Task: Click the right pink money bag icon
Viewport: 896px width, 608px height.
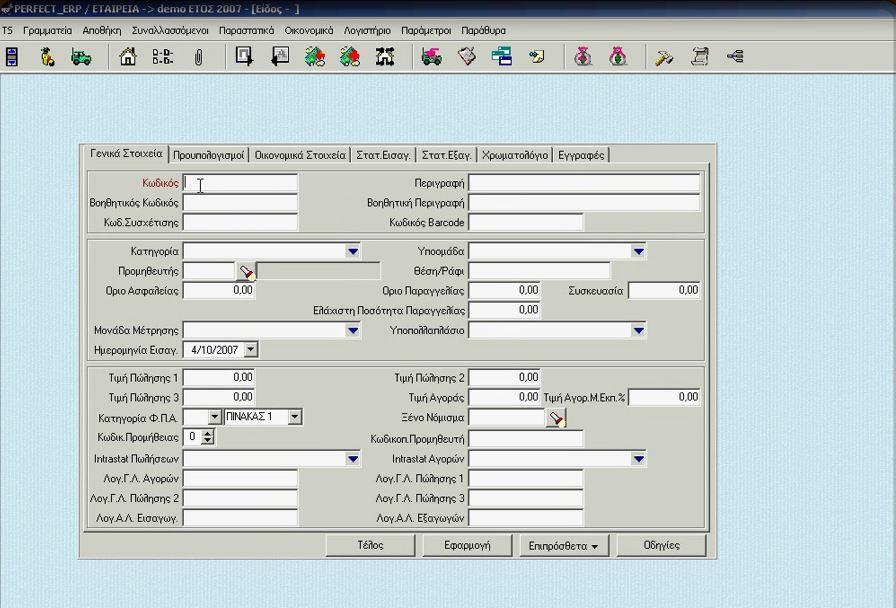Action: 618,57
